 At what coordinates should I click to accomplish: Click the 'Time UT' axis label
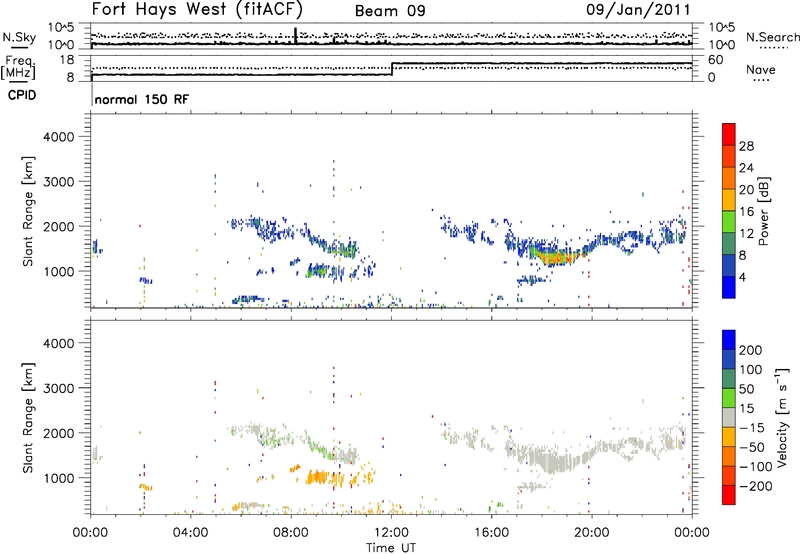tap(391, 548)
